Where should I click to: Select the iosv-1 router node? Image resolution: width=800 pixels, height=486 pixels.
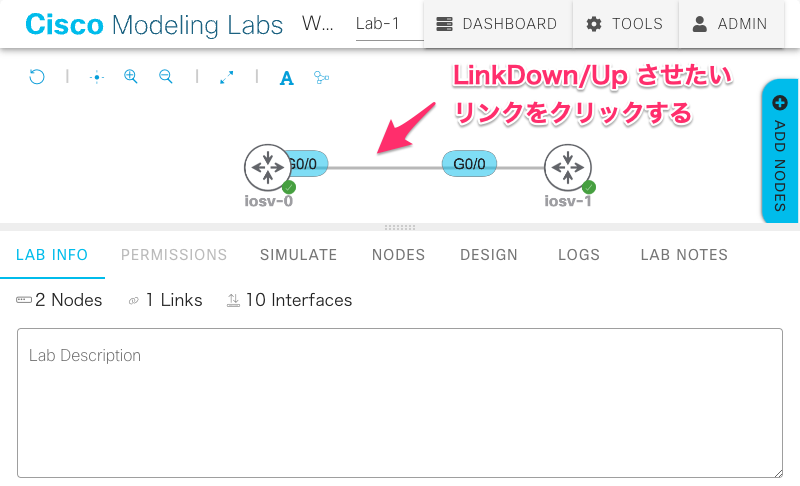[568, 167]
